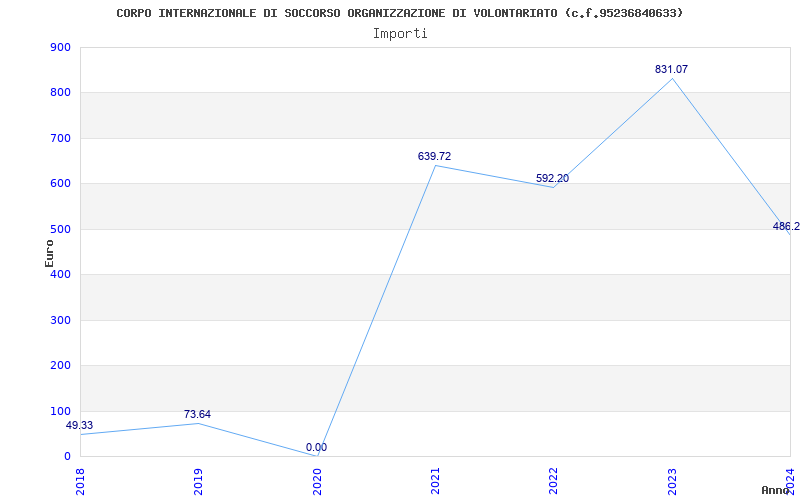
Task: Click the partially visible 486.2 data label
Action: click(786, 227)
